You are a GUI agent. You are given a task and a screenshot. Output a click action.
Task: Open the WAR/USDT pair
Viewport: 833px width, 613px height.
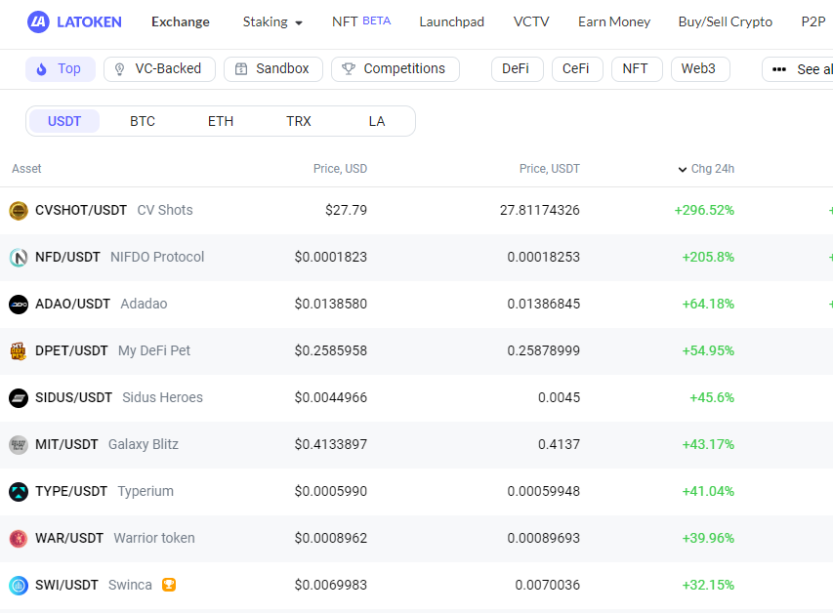tap(69, 538)
